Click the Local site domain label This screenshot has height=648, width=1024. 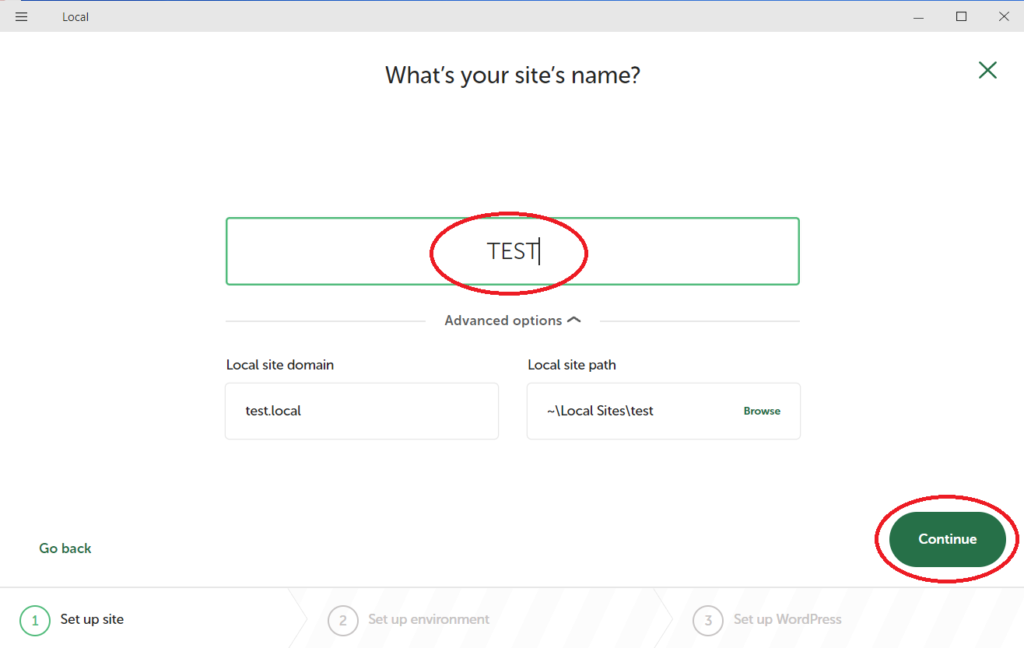280,364
